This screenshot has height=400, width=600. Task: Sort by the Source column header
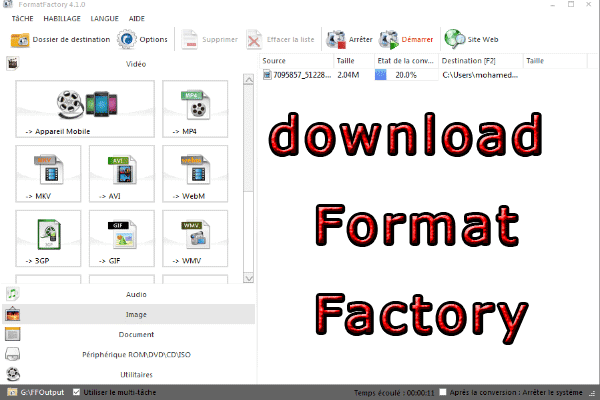[x=296, y=60]
